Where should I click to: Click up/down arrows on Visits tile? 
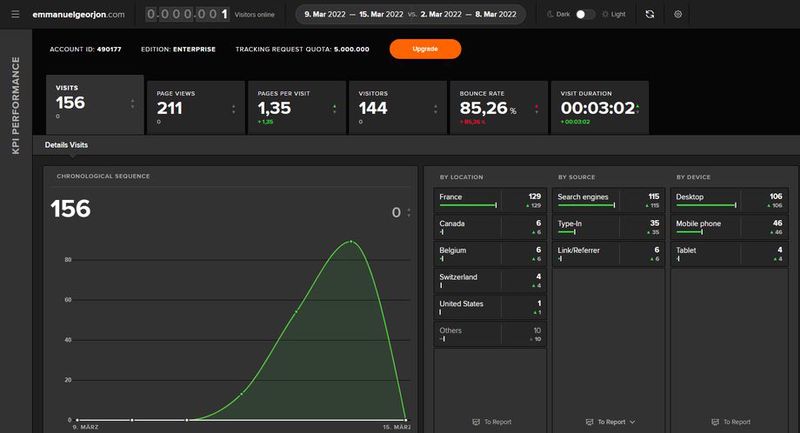click(132, 105)
